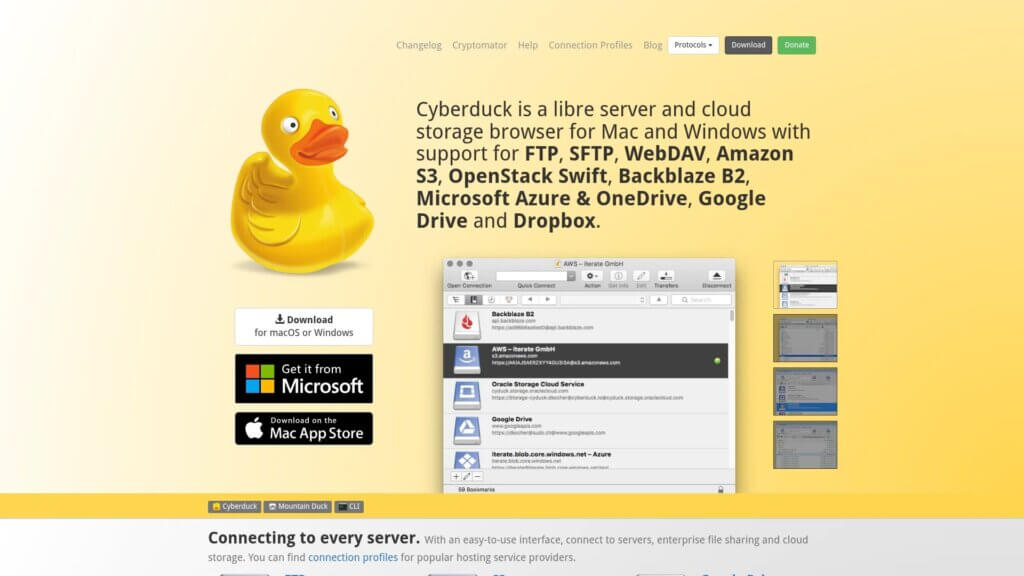Open the Changelog page
1024x576 pixels.
tap(418, 45)
